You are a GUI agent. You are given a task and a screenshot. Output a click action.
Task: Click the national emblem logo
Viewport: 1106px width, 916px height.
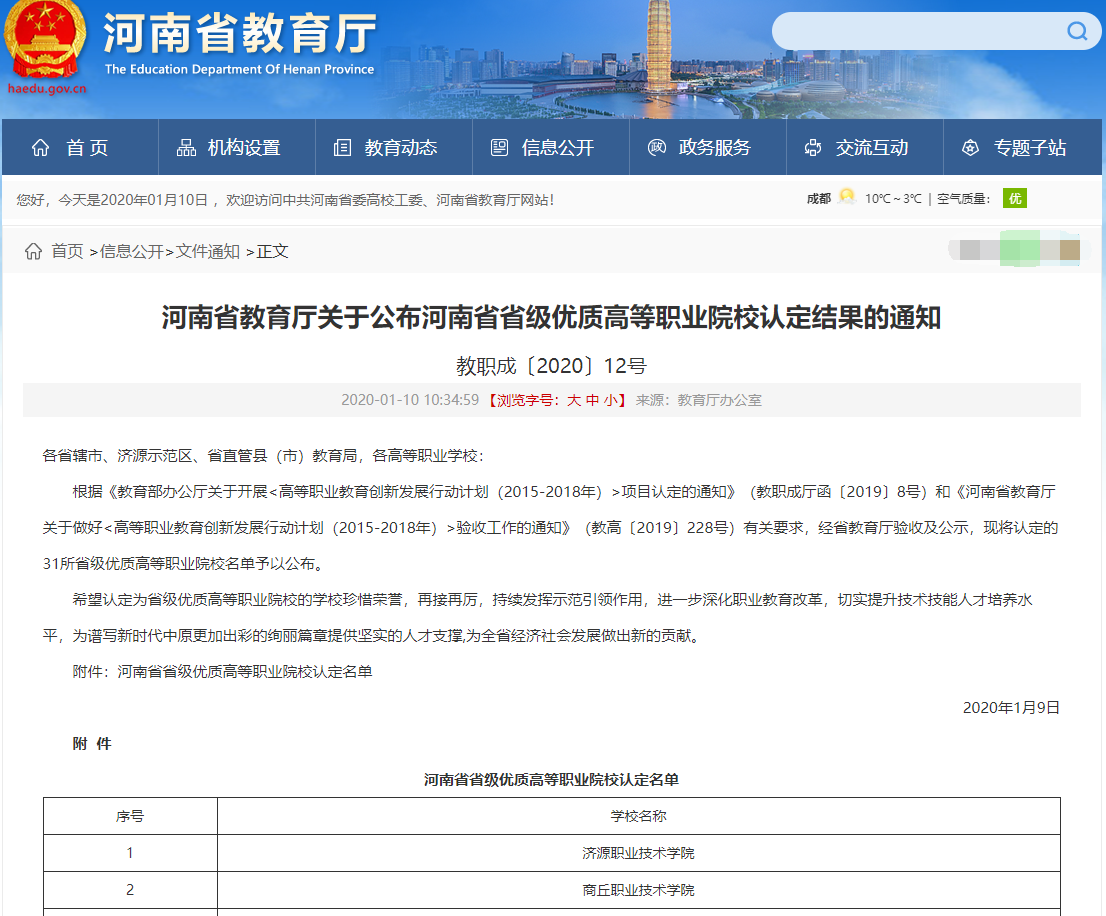tap(45, 41)
